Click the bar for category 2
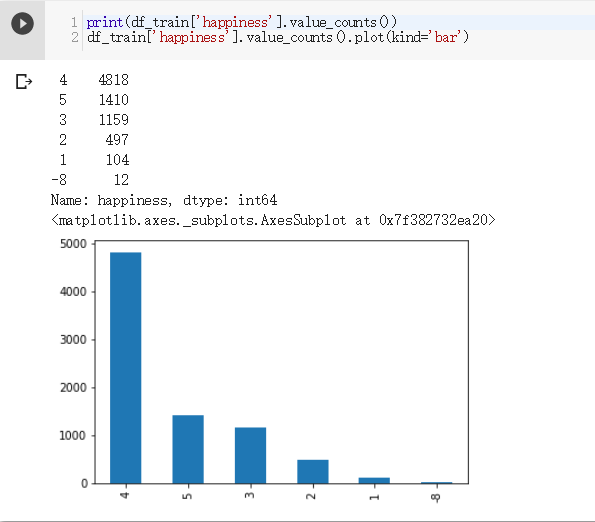The height and width of the screenshot is (522, 595). tap(313, 472)
